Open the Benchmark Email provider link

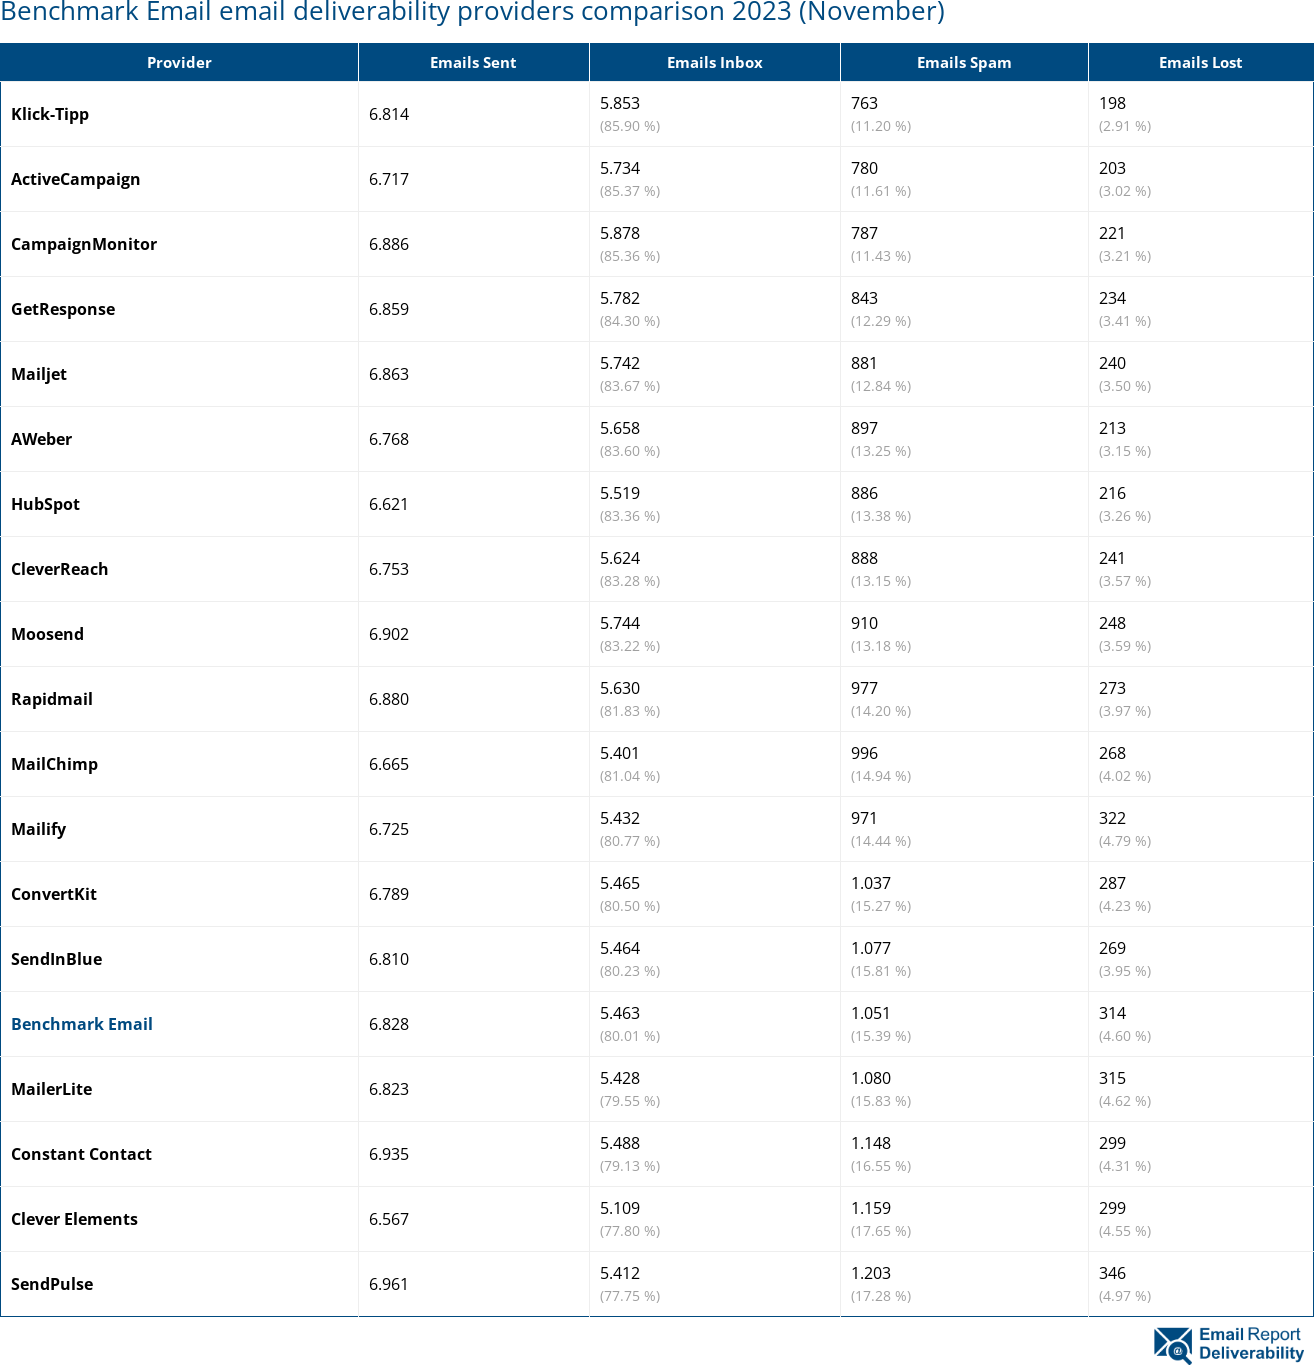pyautogui.click(x=82, y=1024)
